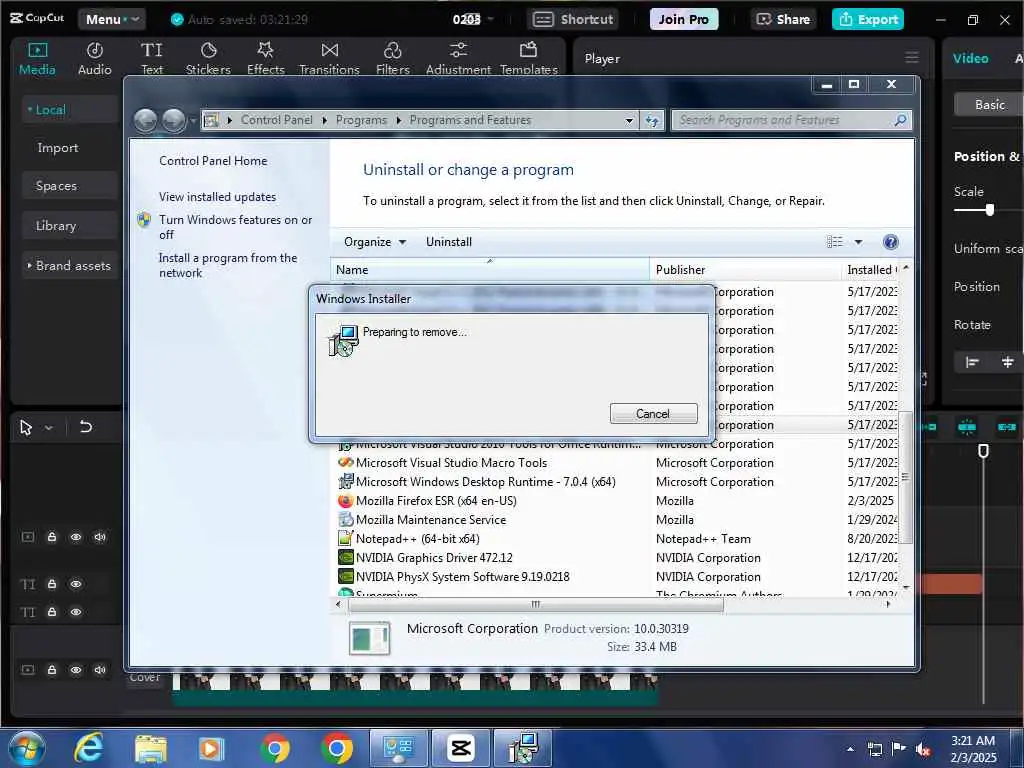The image size is (1024, 768).
Task: Hide the lower text track with the eye icon
Action: click(x=76, y=612)
